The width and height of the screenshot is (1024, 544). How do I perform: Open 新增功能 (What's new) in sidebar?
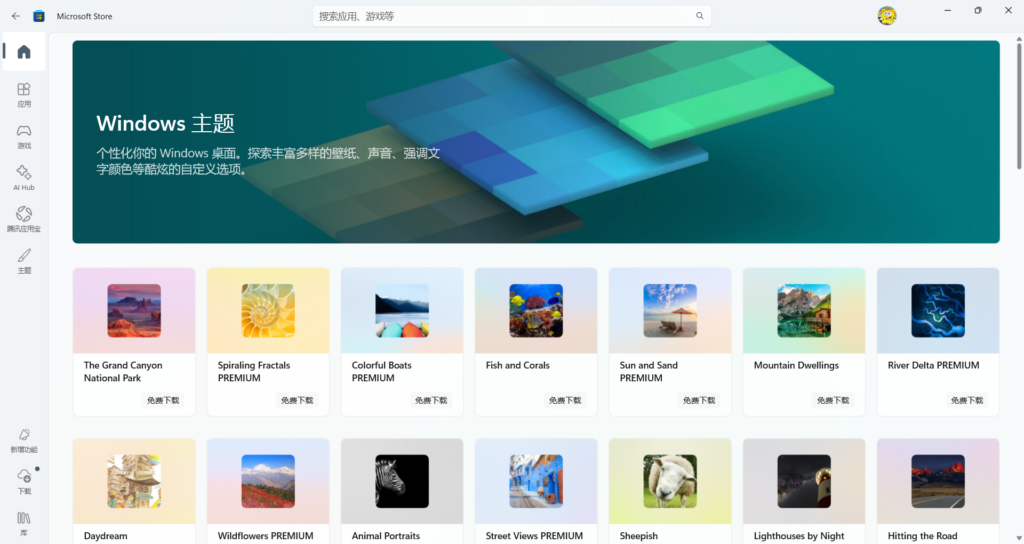tap(24, 440)
